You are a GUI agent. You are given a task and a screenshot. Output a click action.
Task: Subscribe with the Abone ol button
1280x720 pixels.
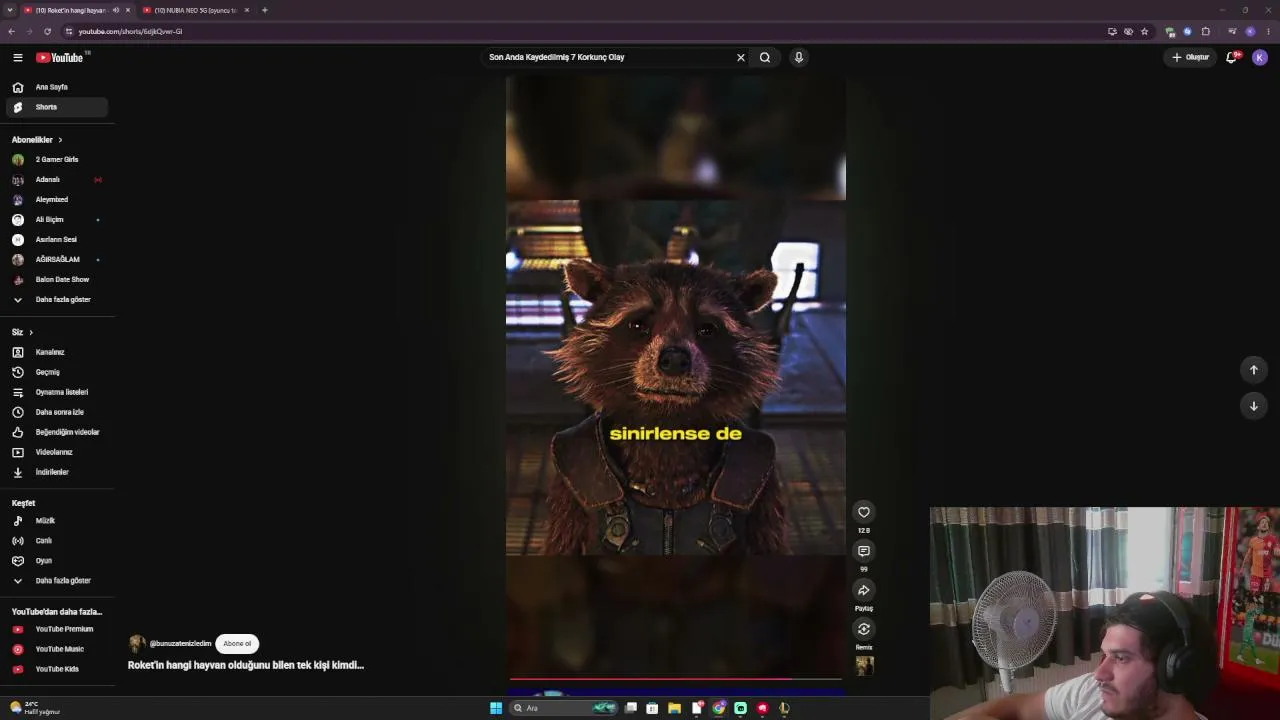(237, 644)
